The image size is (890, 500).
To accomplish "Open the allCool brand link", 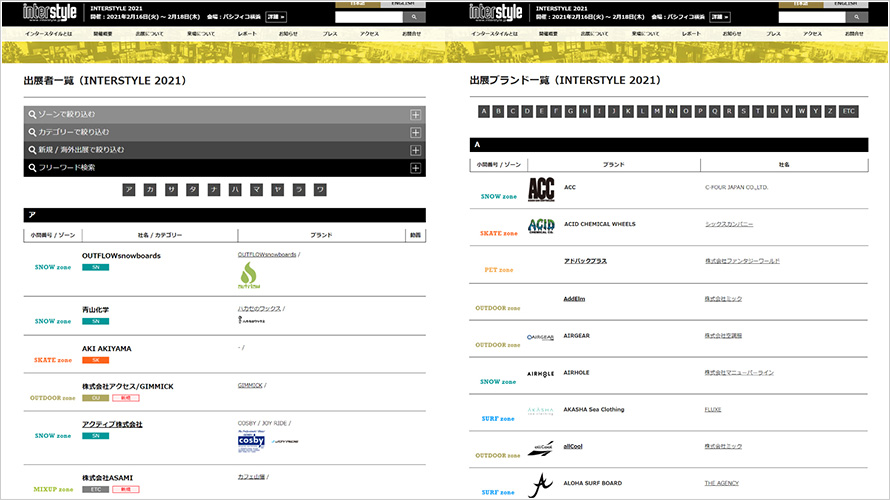I will 573,447.
